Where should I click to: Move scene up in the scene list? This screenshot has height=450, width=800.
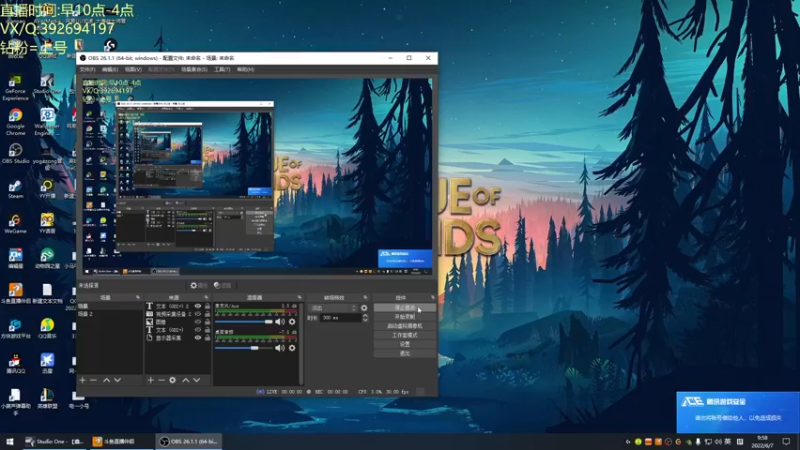coord(106,380)
